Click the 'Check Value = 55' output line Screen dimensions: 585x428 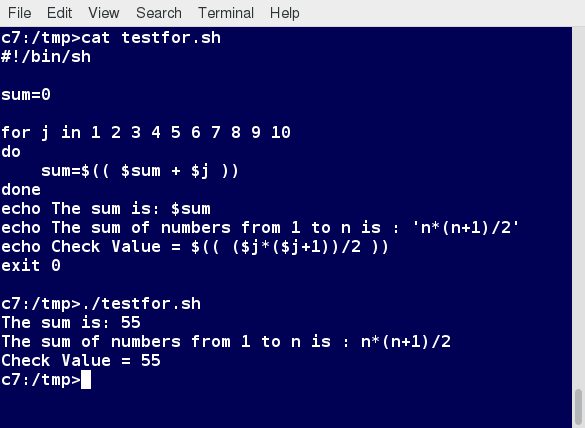(81, 361)
